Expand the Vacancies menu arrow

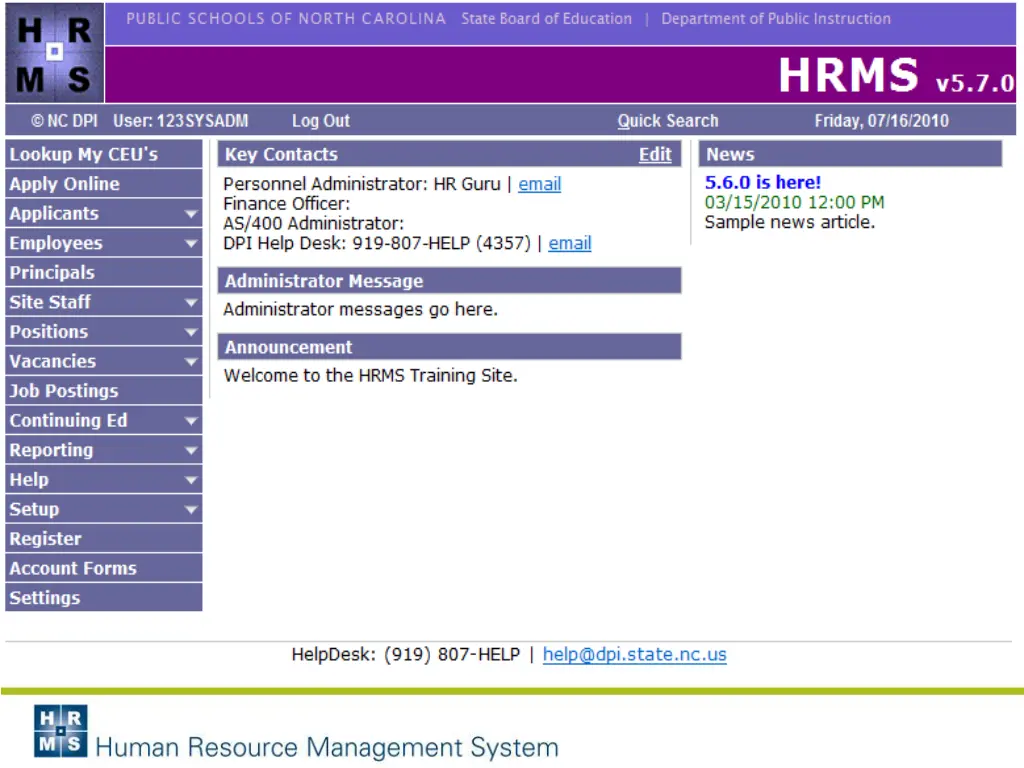click(191, 362)
